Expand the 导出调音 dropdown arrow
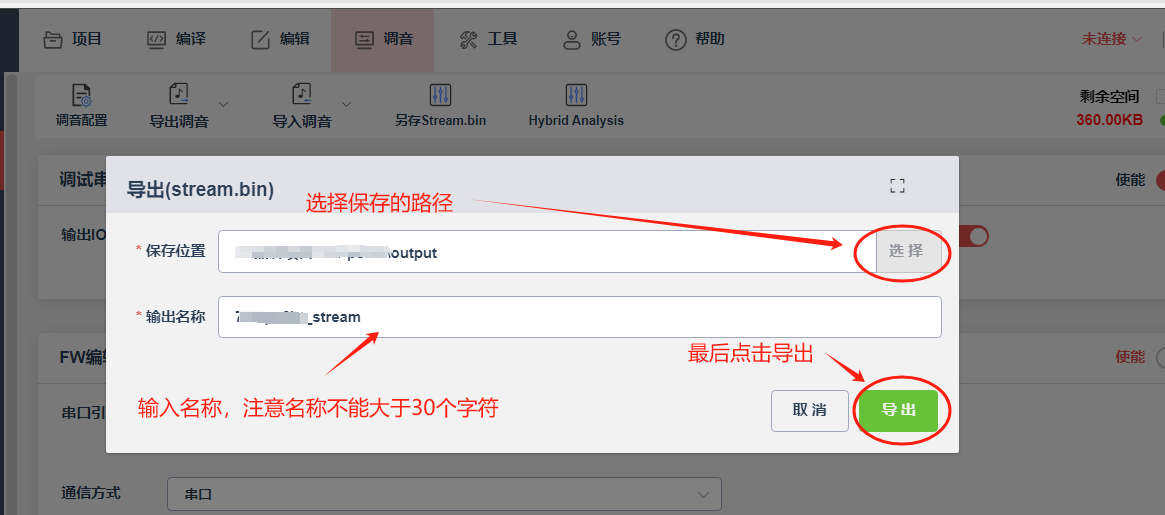1165x515 pixels. point(224,103)
